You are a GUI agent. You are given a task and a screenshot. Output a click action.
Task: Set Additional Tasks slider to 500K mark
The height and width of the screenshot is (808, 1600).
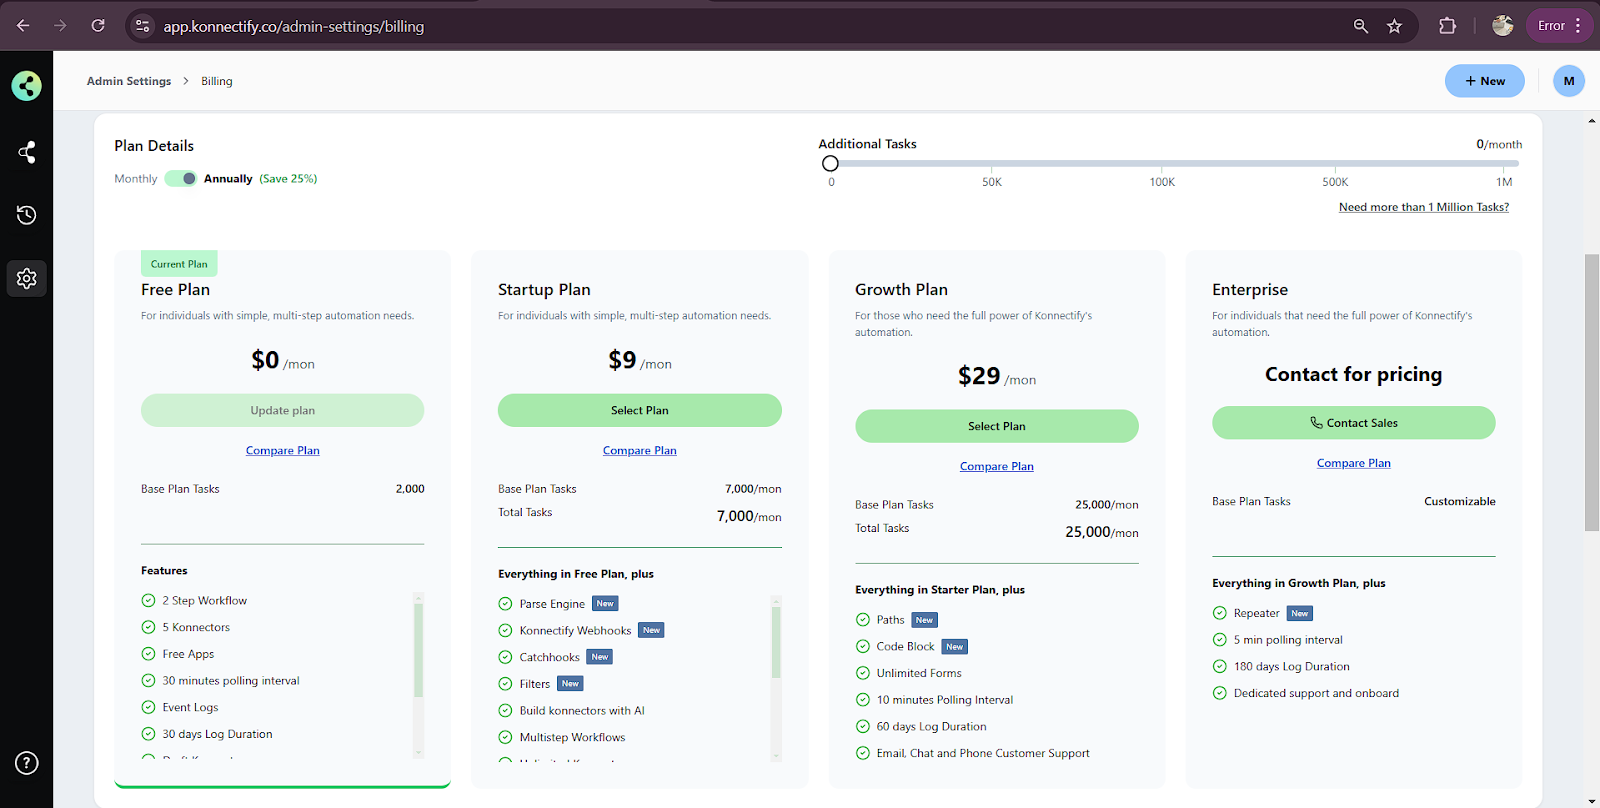coord(1335,163)
